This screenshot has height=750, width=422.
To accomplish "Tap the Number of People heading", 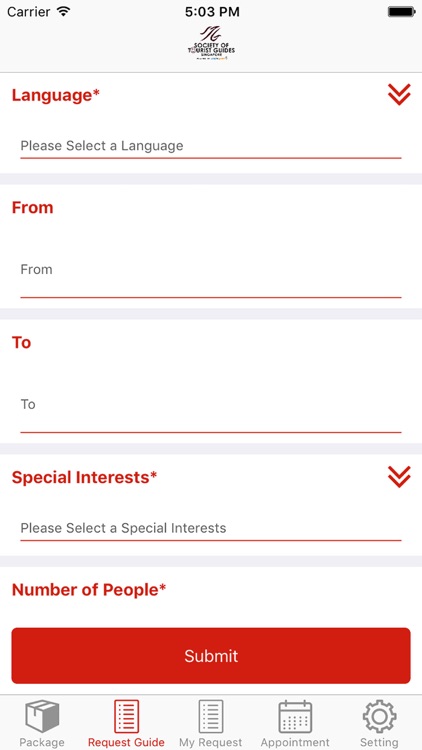I will (89, 590).
